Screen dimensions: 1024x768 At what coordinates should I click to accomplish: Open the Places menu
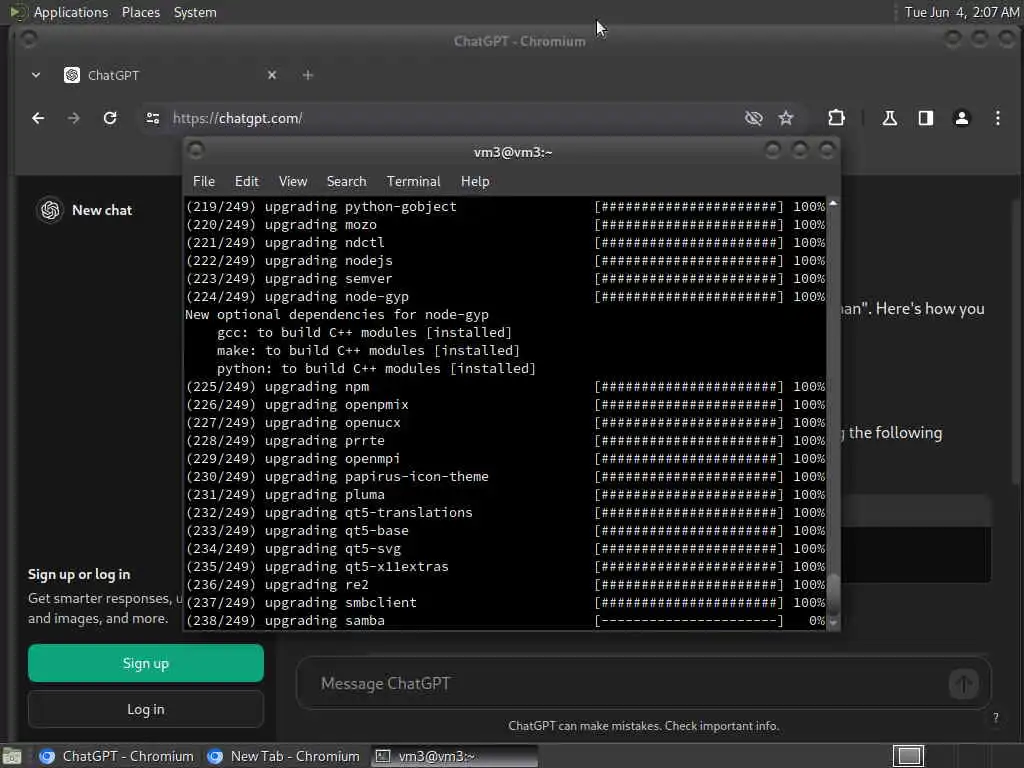coord(141,12)
